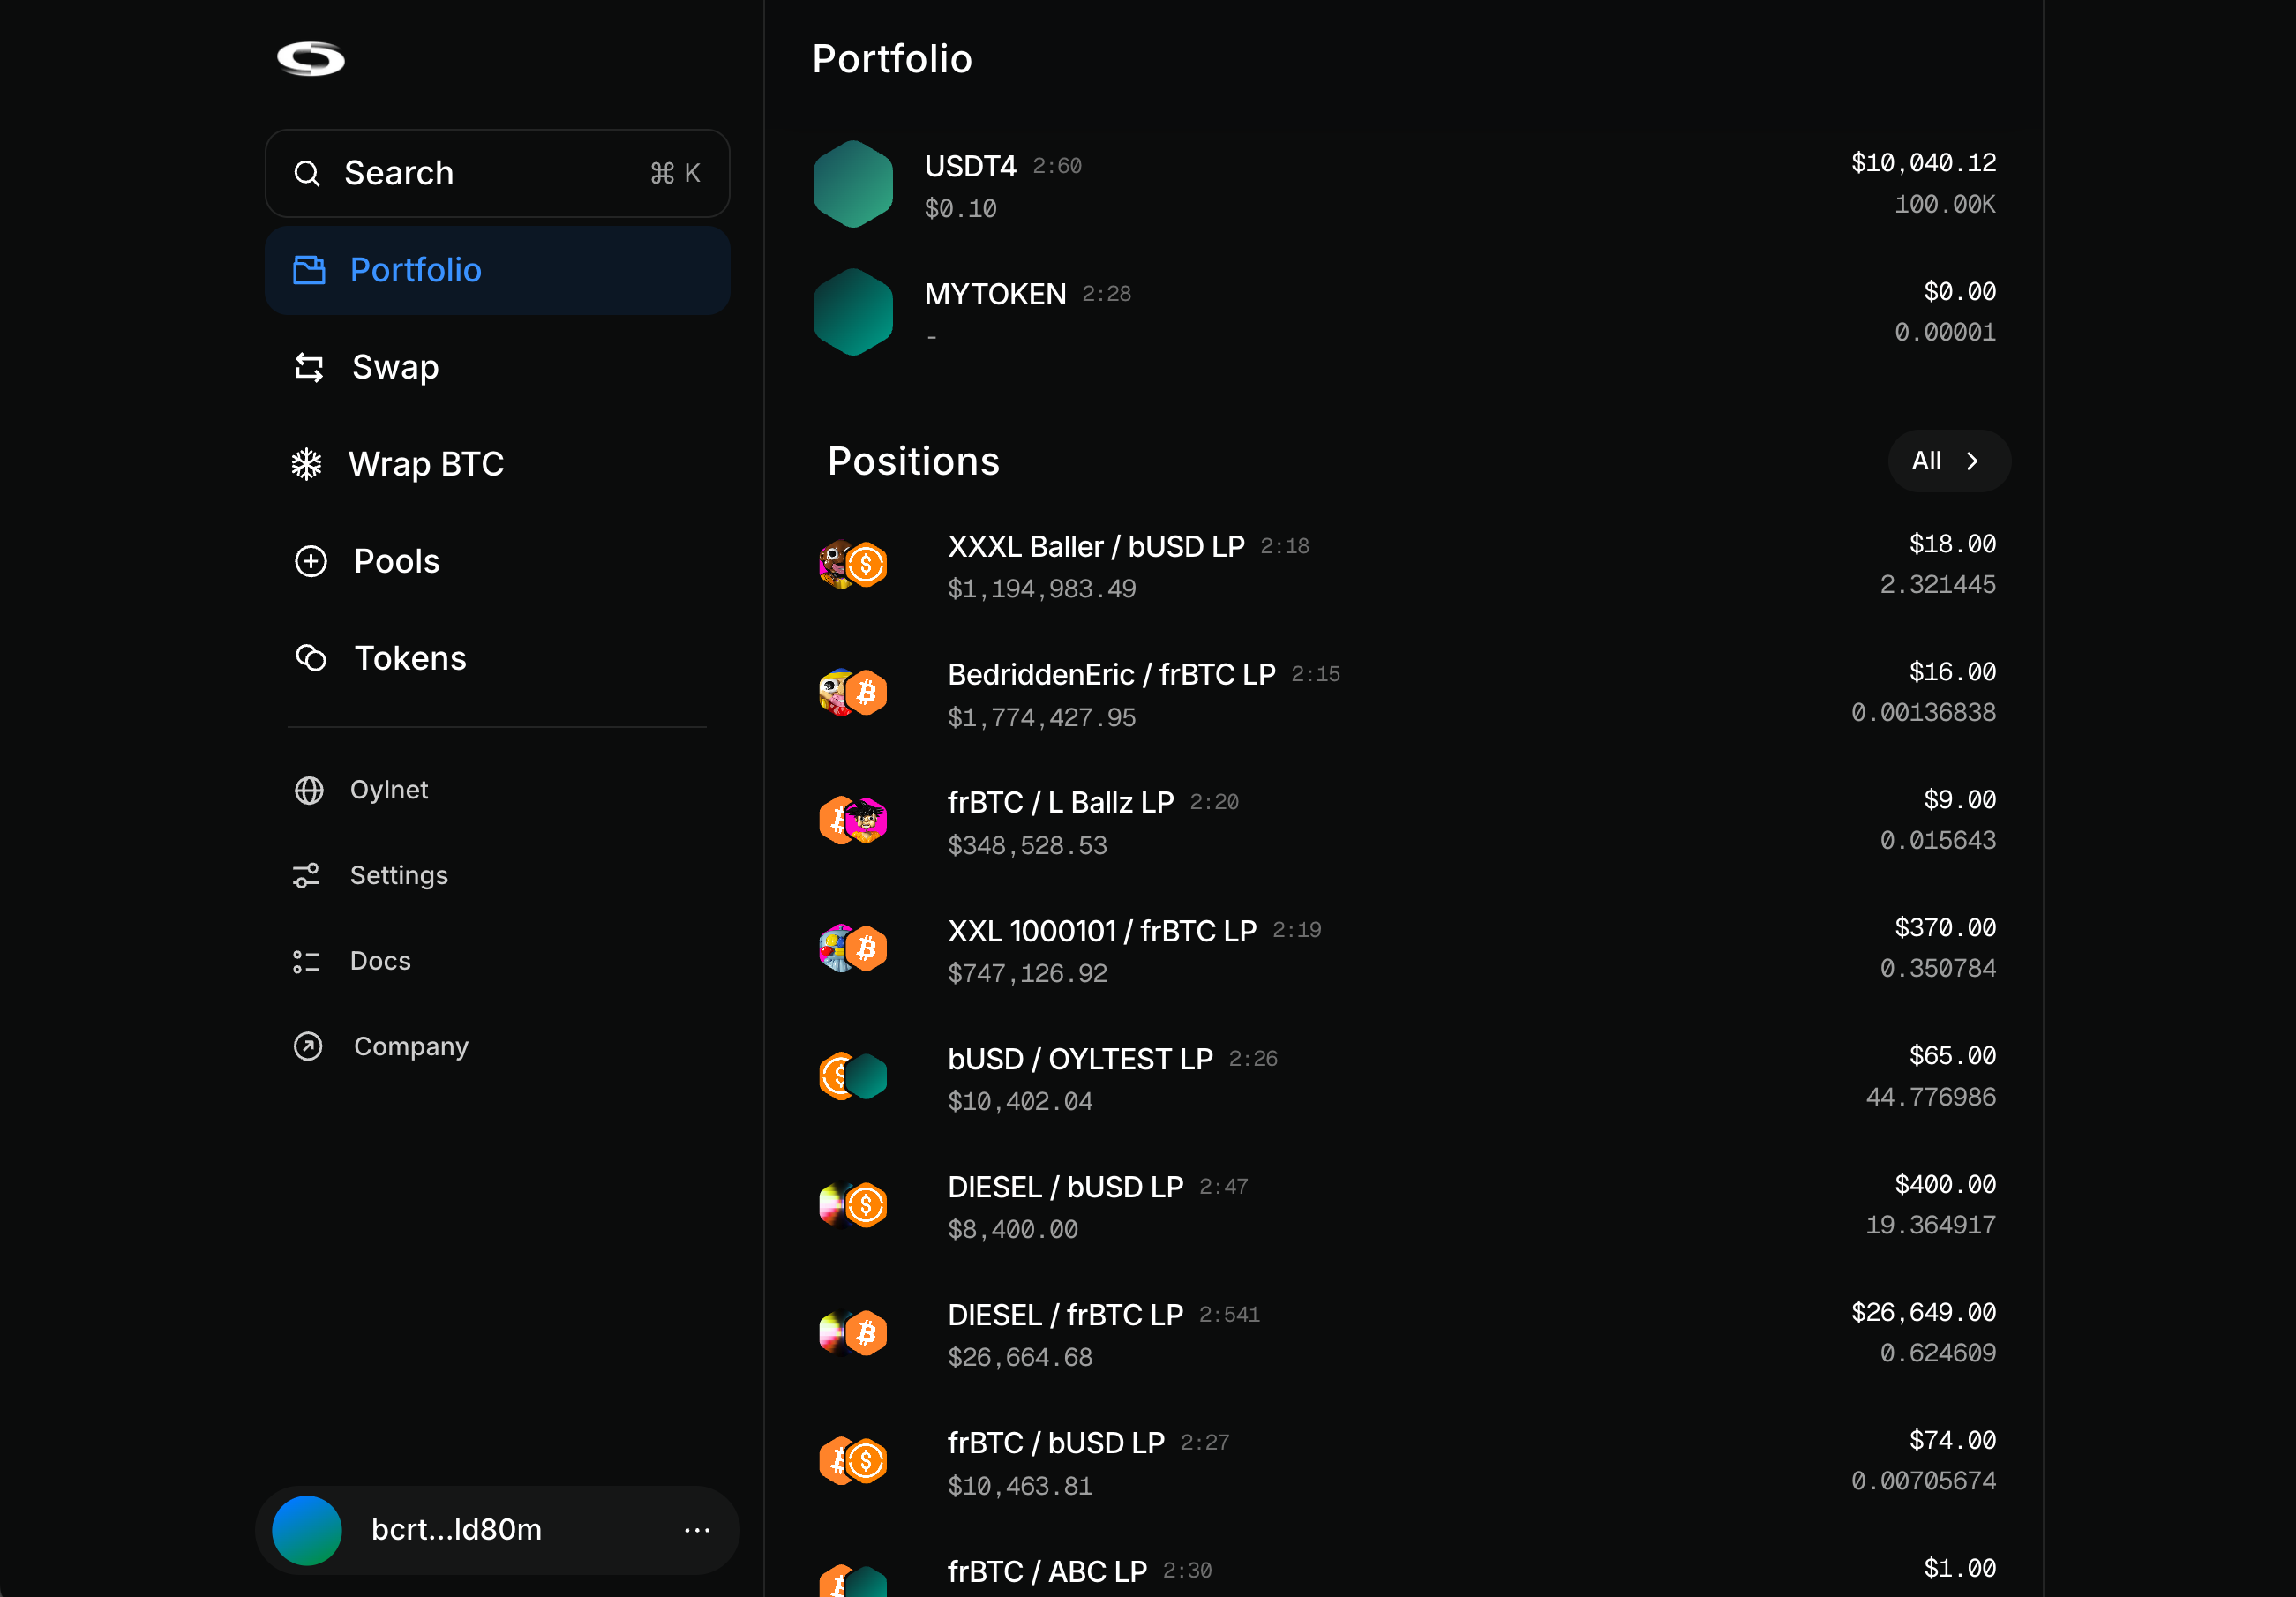This screenshot has width=2296, height=1597.
Task: Open wallet options three-dot menu
Action: point(697,1530)
